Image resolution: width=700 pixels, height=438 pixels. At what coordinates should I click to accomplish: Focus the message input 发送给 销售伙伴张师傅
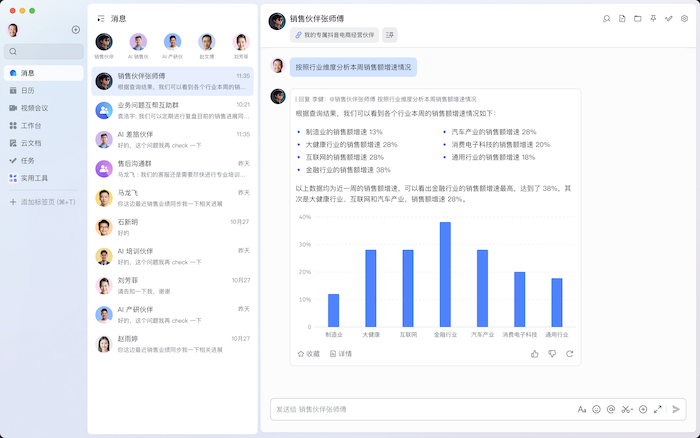422,409
